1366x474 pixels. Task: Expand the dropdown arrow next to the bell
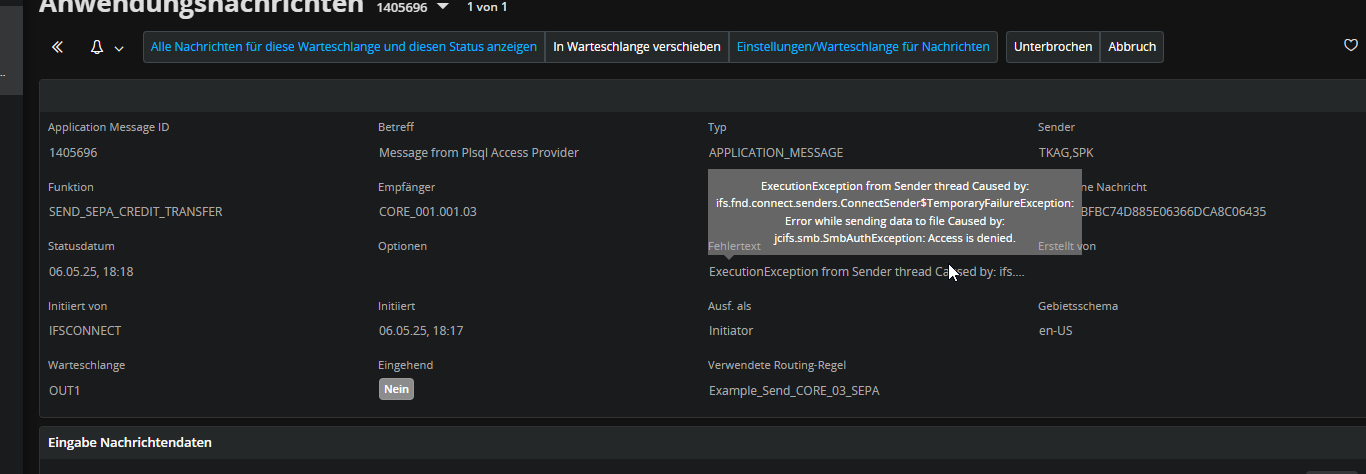point(119,48)
